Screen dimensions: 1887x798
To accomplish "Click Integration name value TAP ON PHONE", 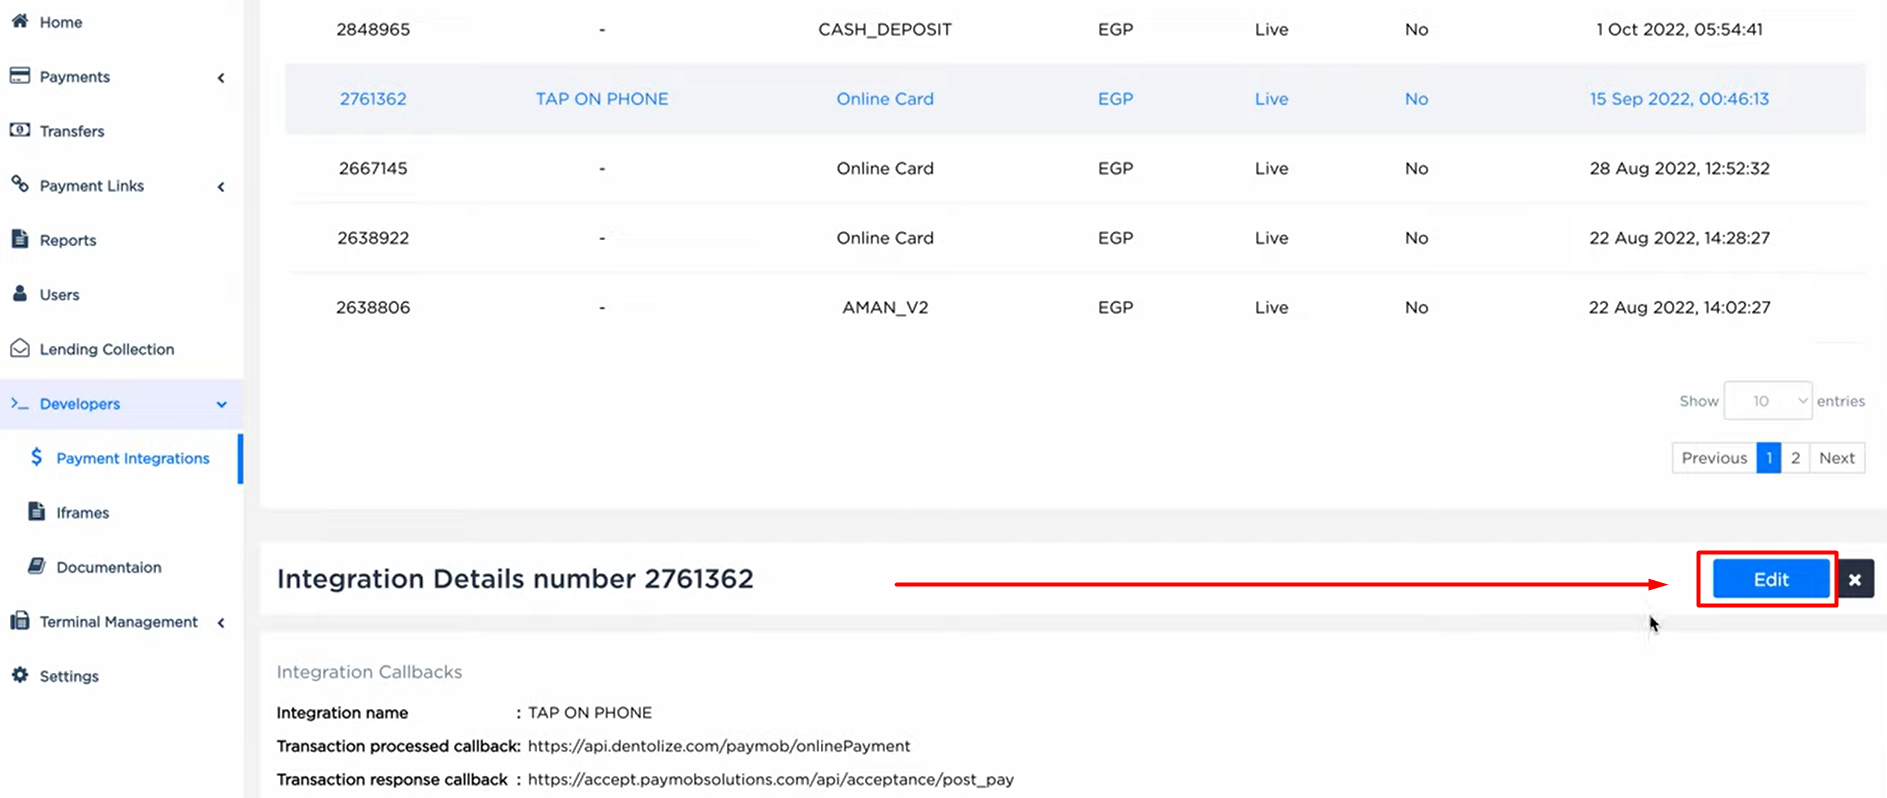I will coord(590,713).
